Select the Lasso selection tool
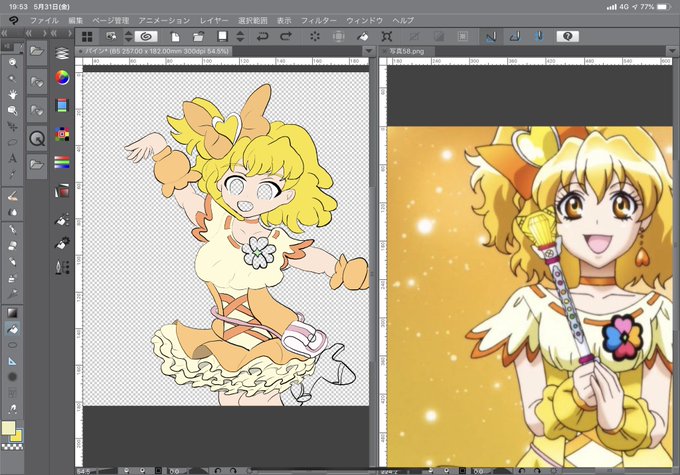The width and height of the screenshot is (680, 475). pos(13,142)
